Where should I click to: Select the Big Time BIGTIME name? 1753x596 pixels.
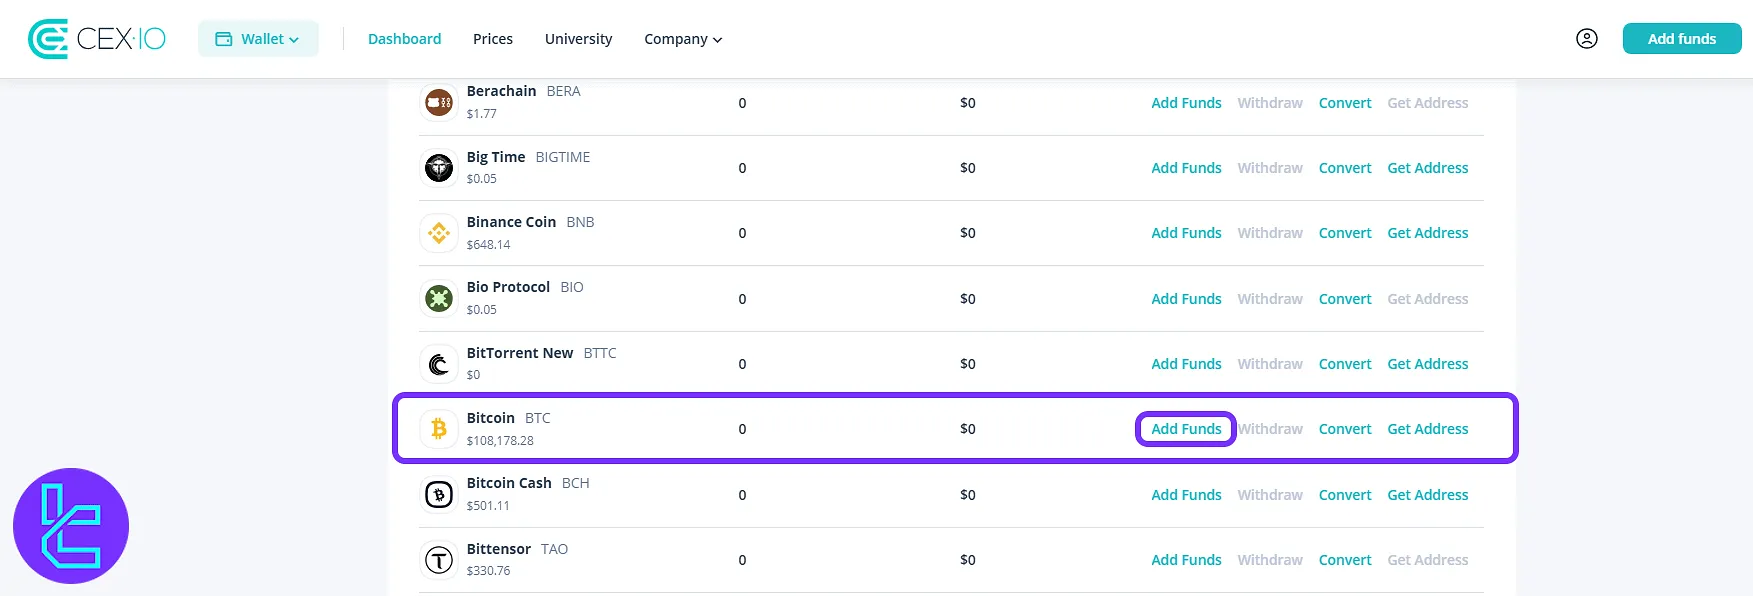tap(528, 157)
